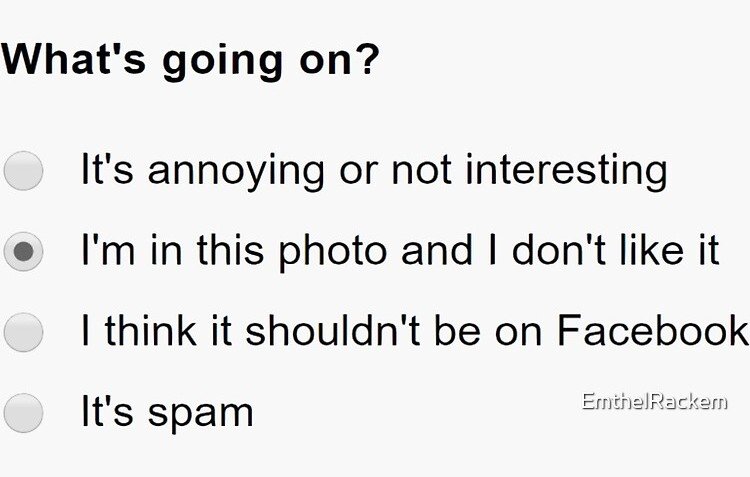The width and height of the screenshot is (750, 477).
Task: Click the word "think" in the third option
Action: coord(151,330)
